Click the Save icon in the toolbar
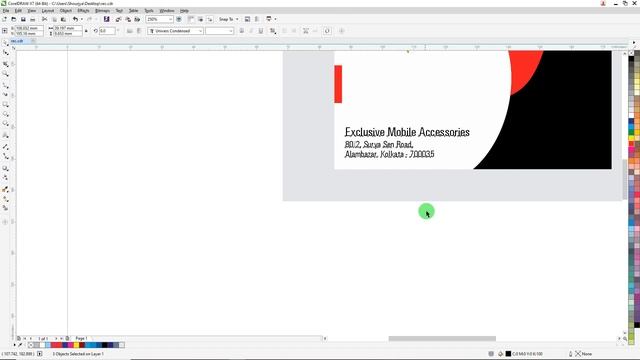 click(x=23, y=19)
